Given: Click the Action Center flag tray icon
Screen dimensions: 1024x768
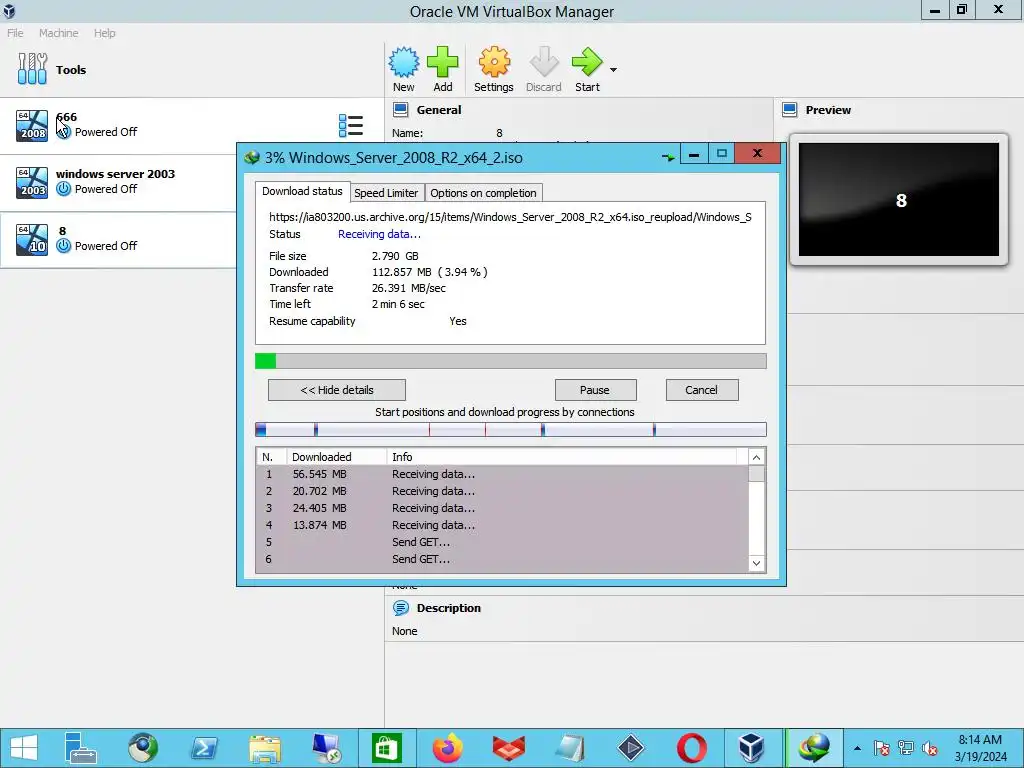Looking at the screenshot, I should pyautogui.click(x=882, y=748).
